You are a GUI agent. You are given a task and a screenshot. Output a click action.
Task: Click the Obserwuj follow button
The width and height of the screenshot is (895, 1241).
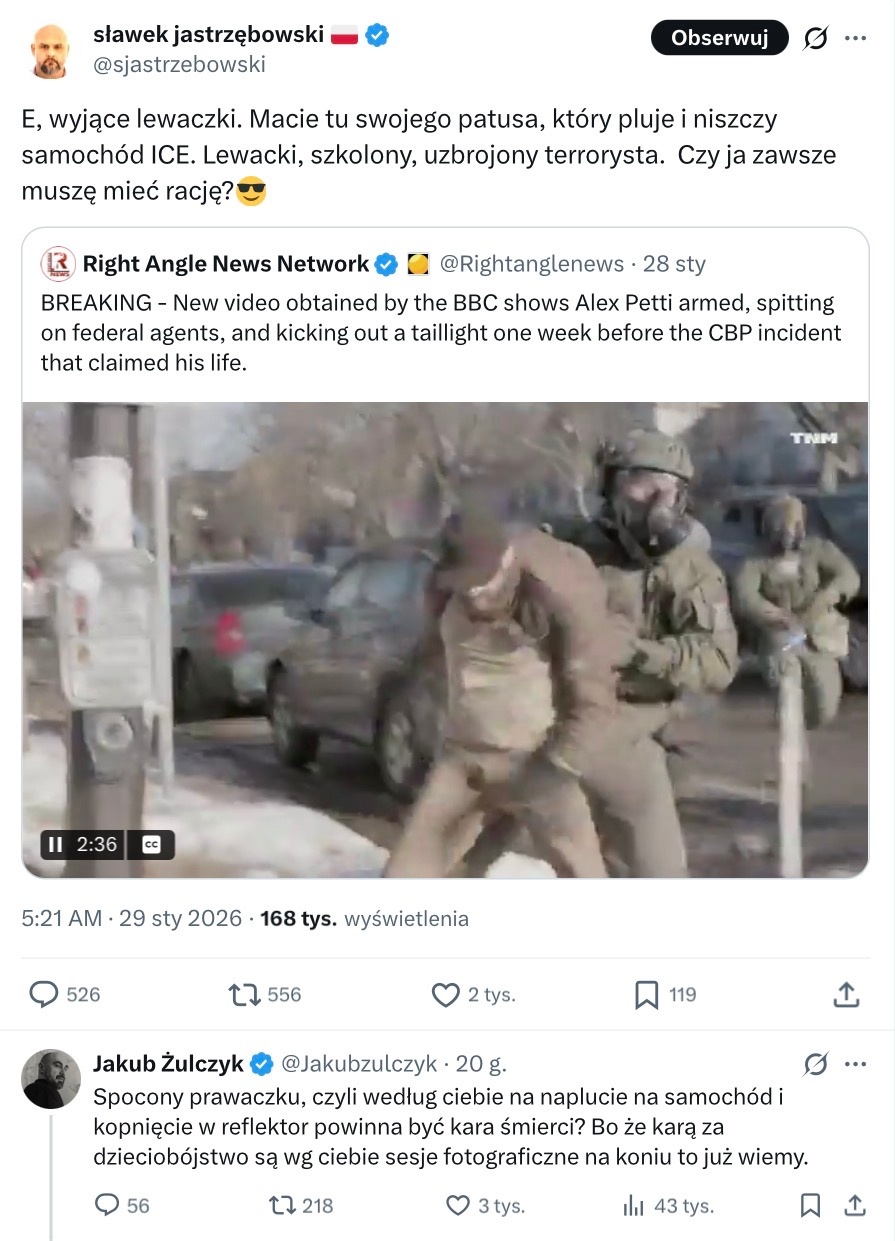click(719, 38)
